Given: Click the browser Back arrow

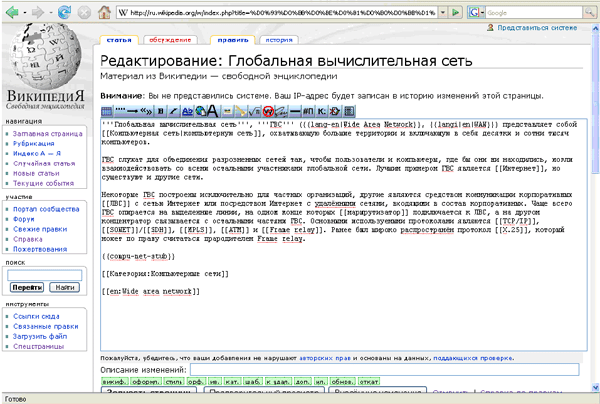Looking at the screenshot, I should [12, 13].
